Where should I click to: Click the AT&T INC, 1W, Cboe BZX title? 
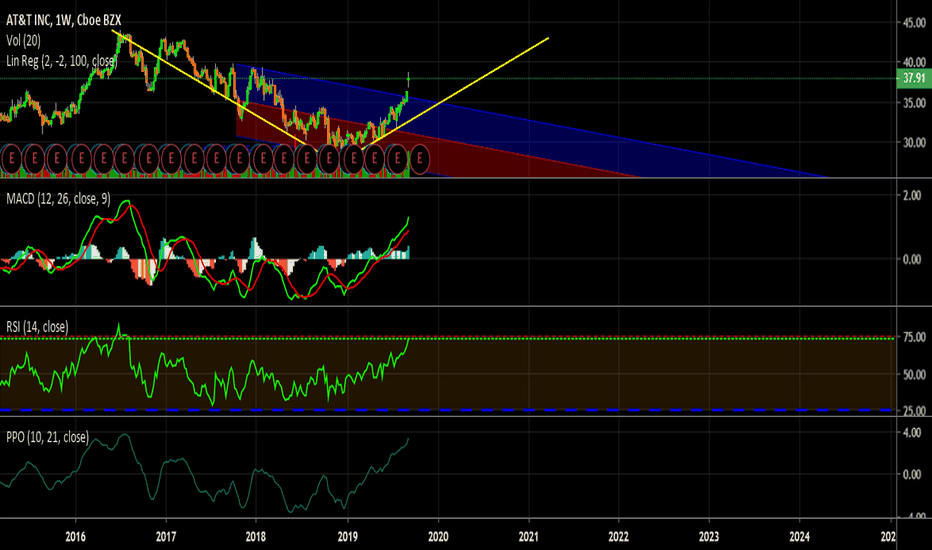[64, 20]
